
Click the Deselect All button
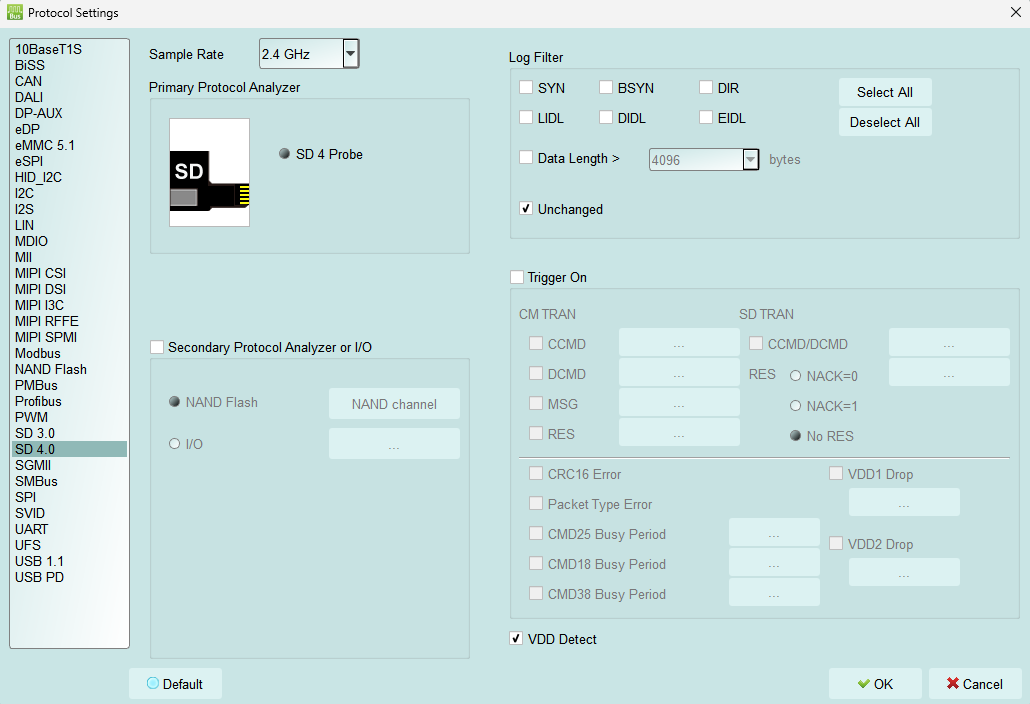[x=885, y=122]
